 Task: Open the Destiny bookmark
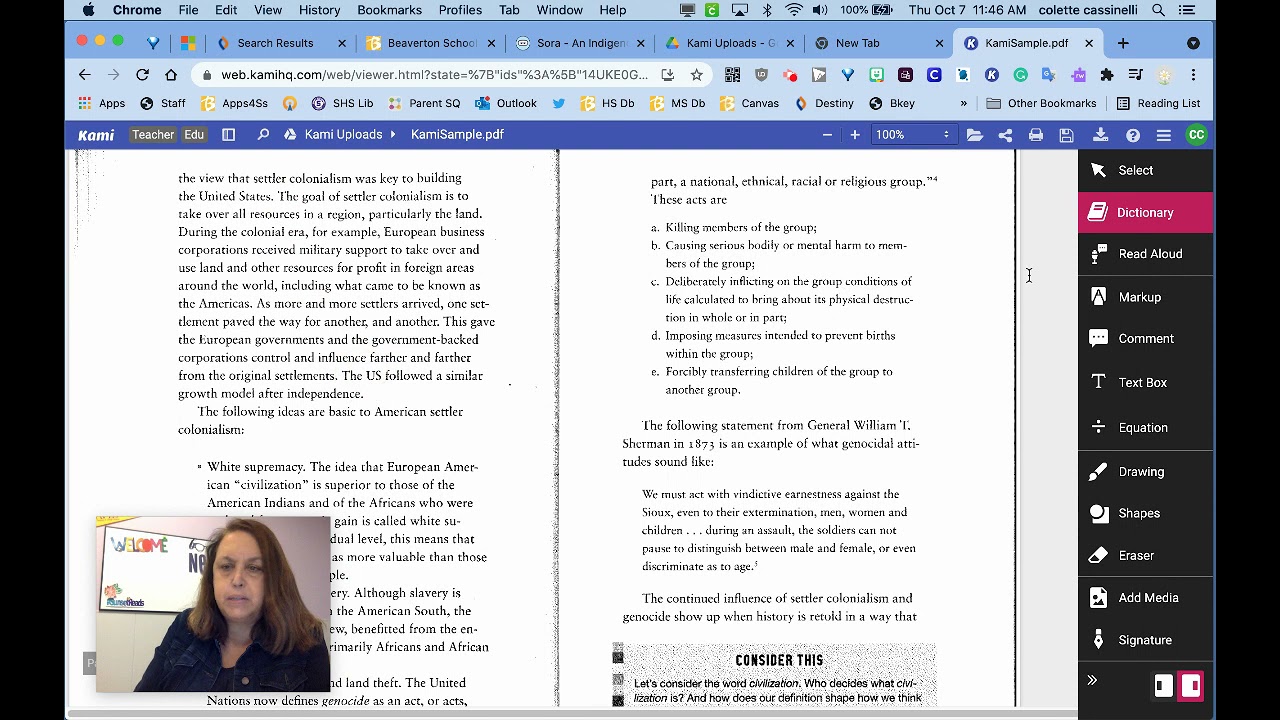(824, 103)
